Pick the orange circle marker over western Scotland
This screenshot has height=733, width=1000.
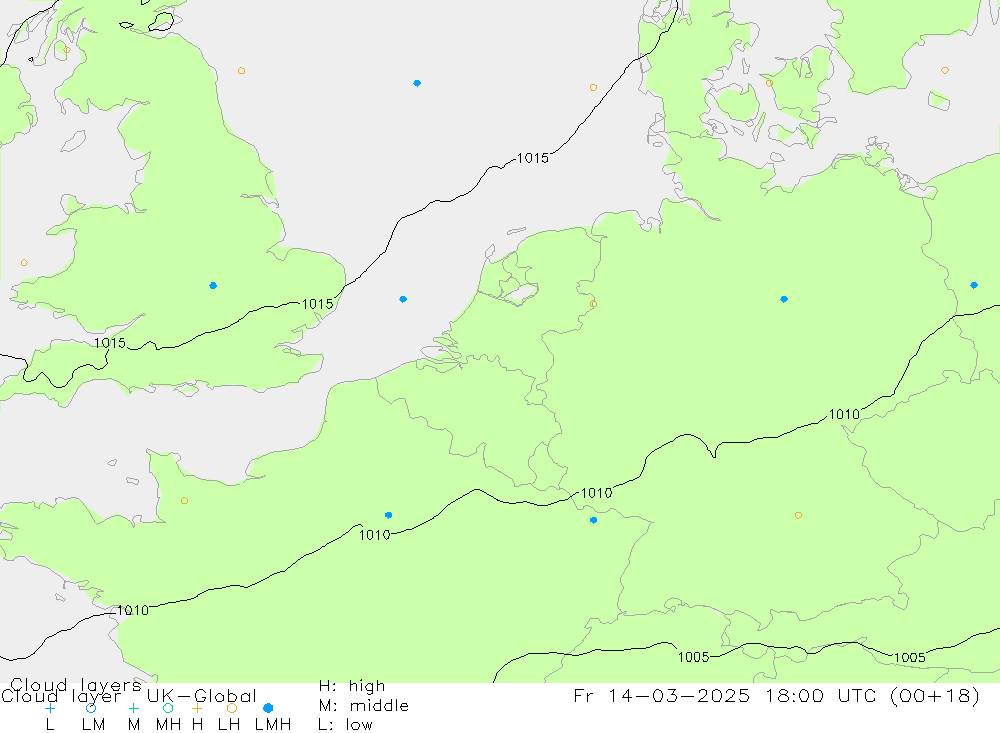tap(67, 50)
